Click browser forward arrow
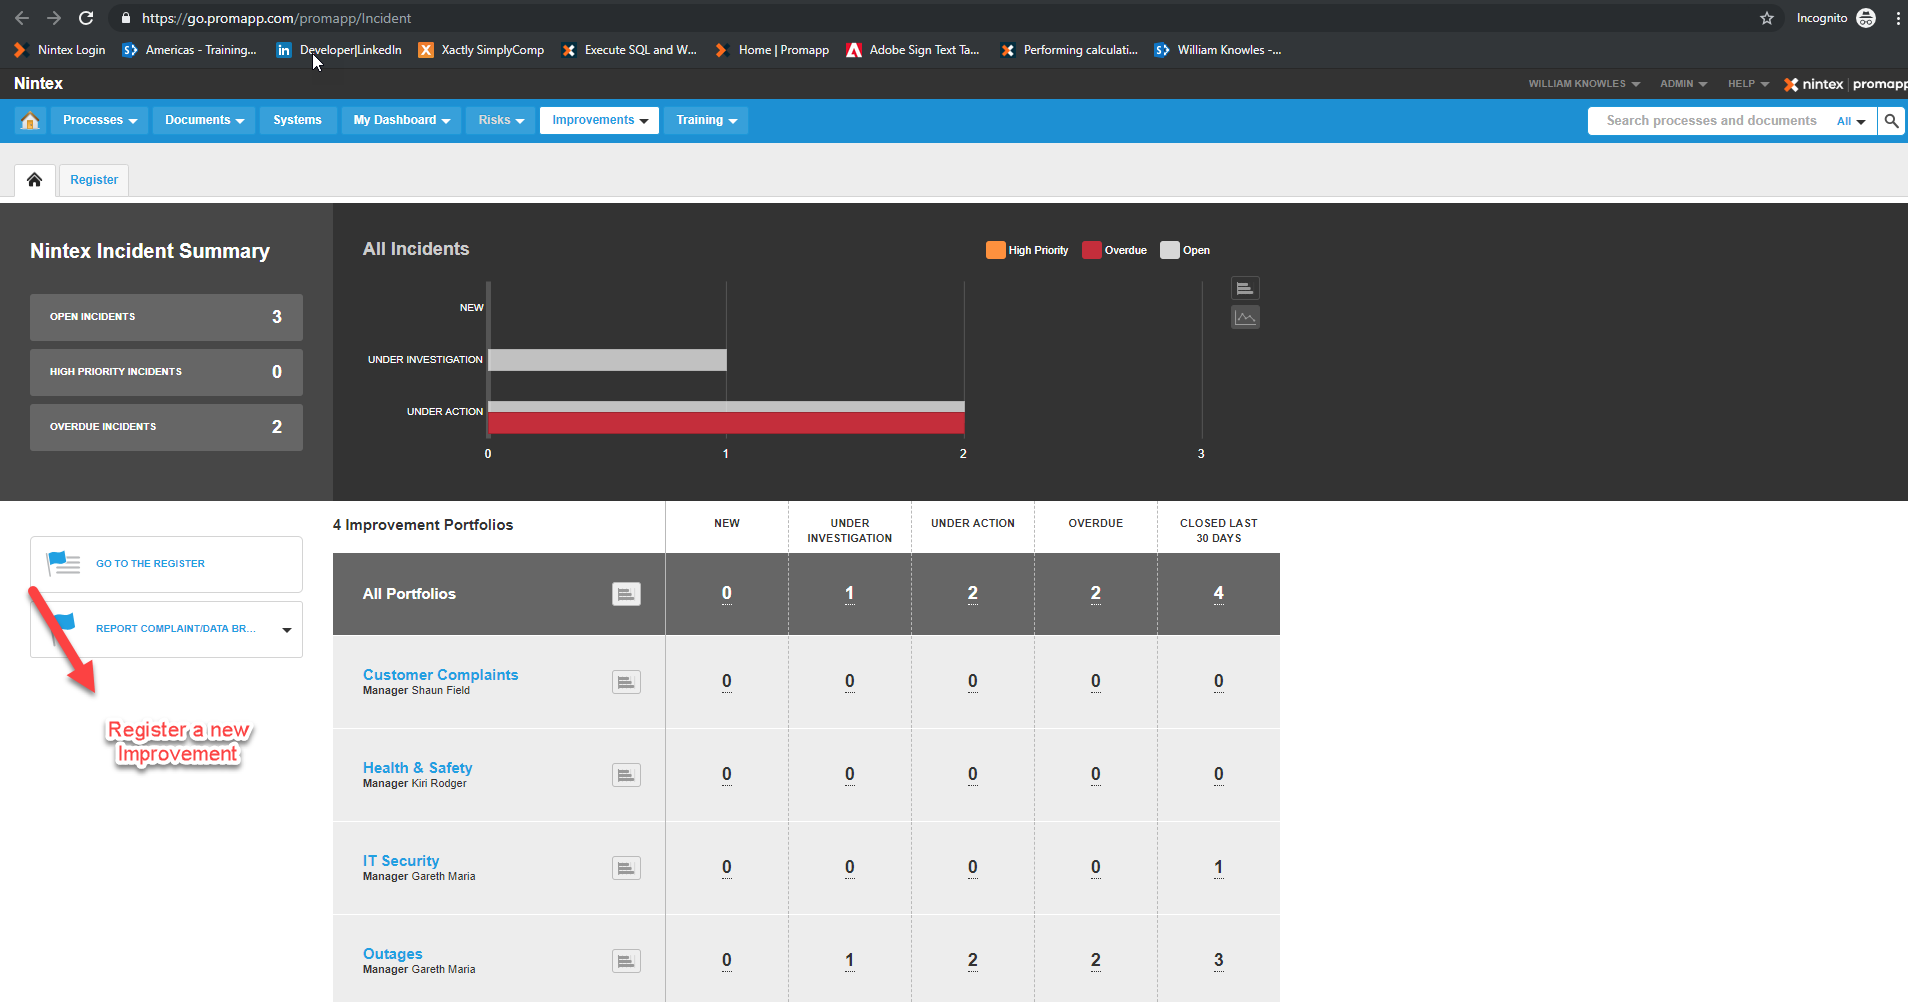1908x1002 pixels. pyautogui.click(x=54, y=18)
